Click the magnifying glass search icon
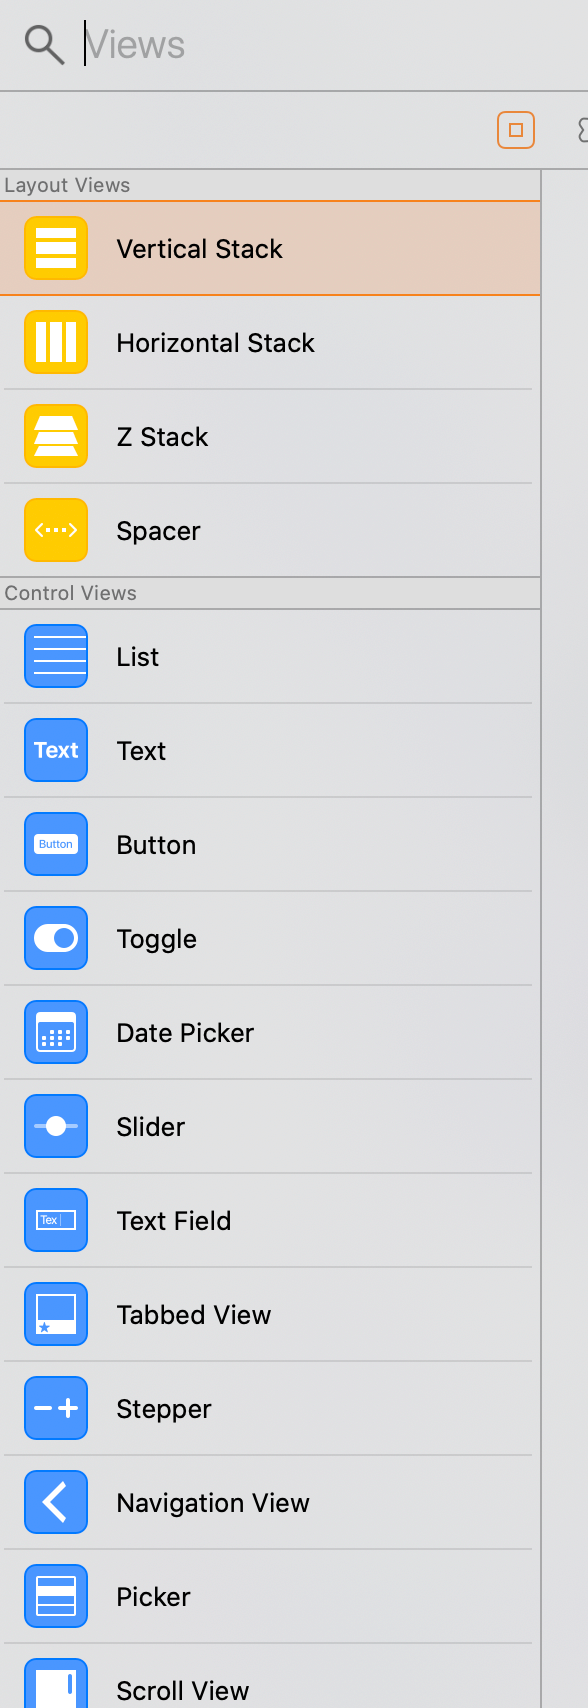Image resolution: width=588 pixels, height=1708 pixels. click(x=44, y=45)
